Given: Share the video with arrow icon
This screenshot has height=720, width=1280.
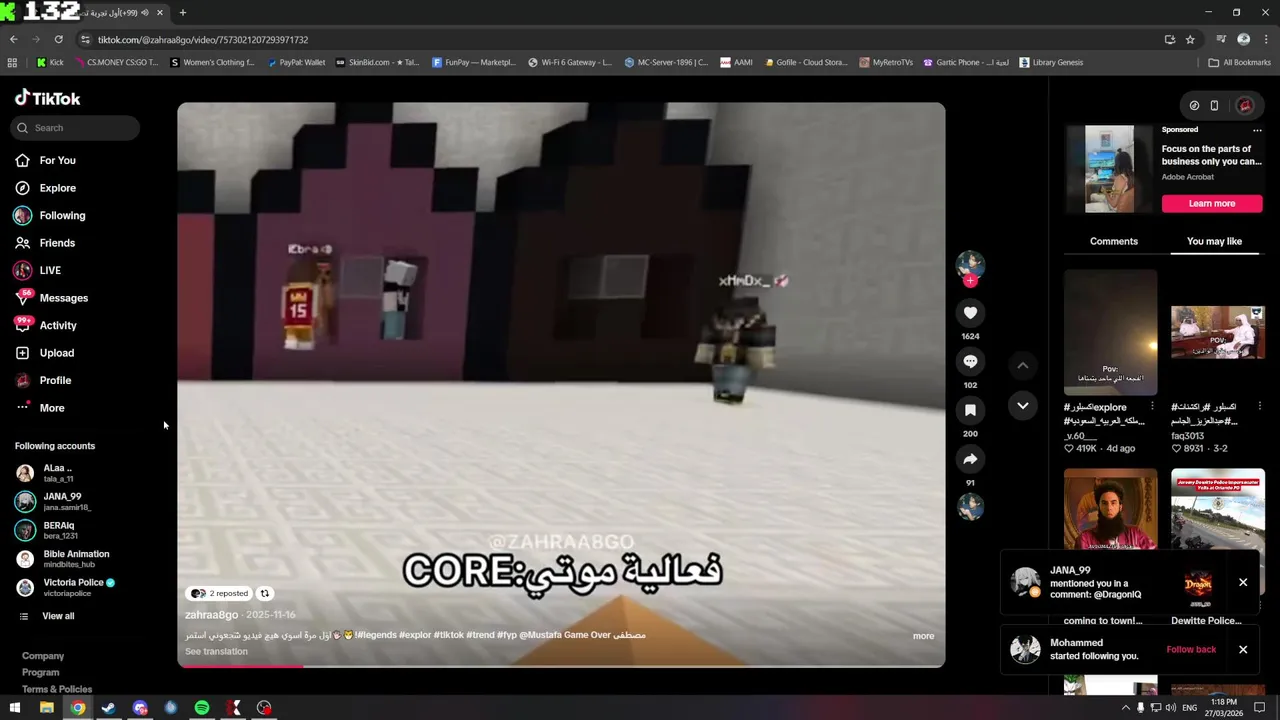Looking at the screenshot, I should [x=970, y=459].
